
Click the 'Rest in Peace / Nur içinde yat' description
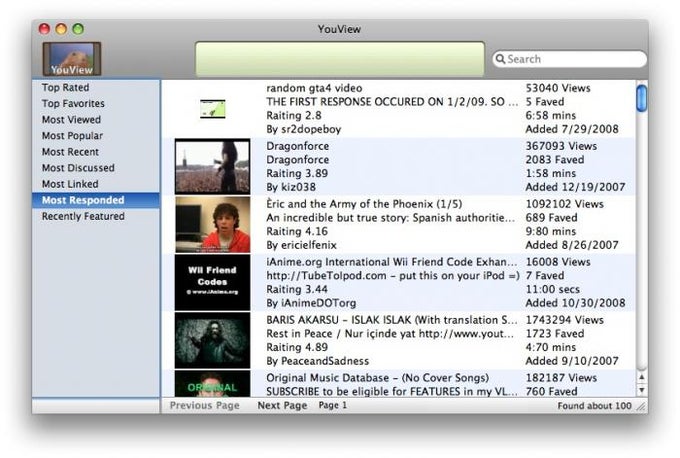click(390, 334)
